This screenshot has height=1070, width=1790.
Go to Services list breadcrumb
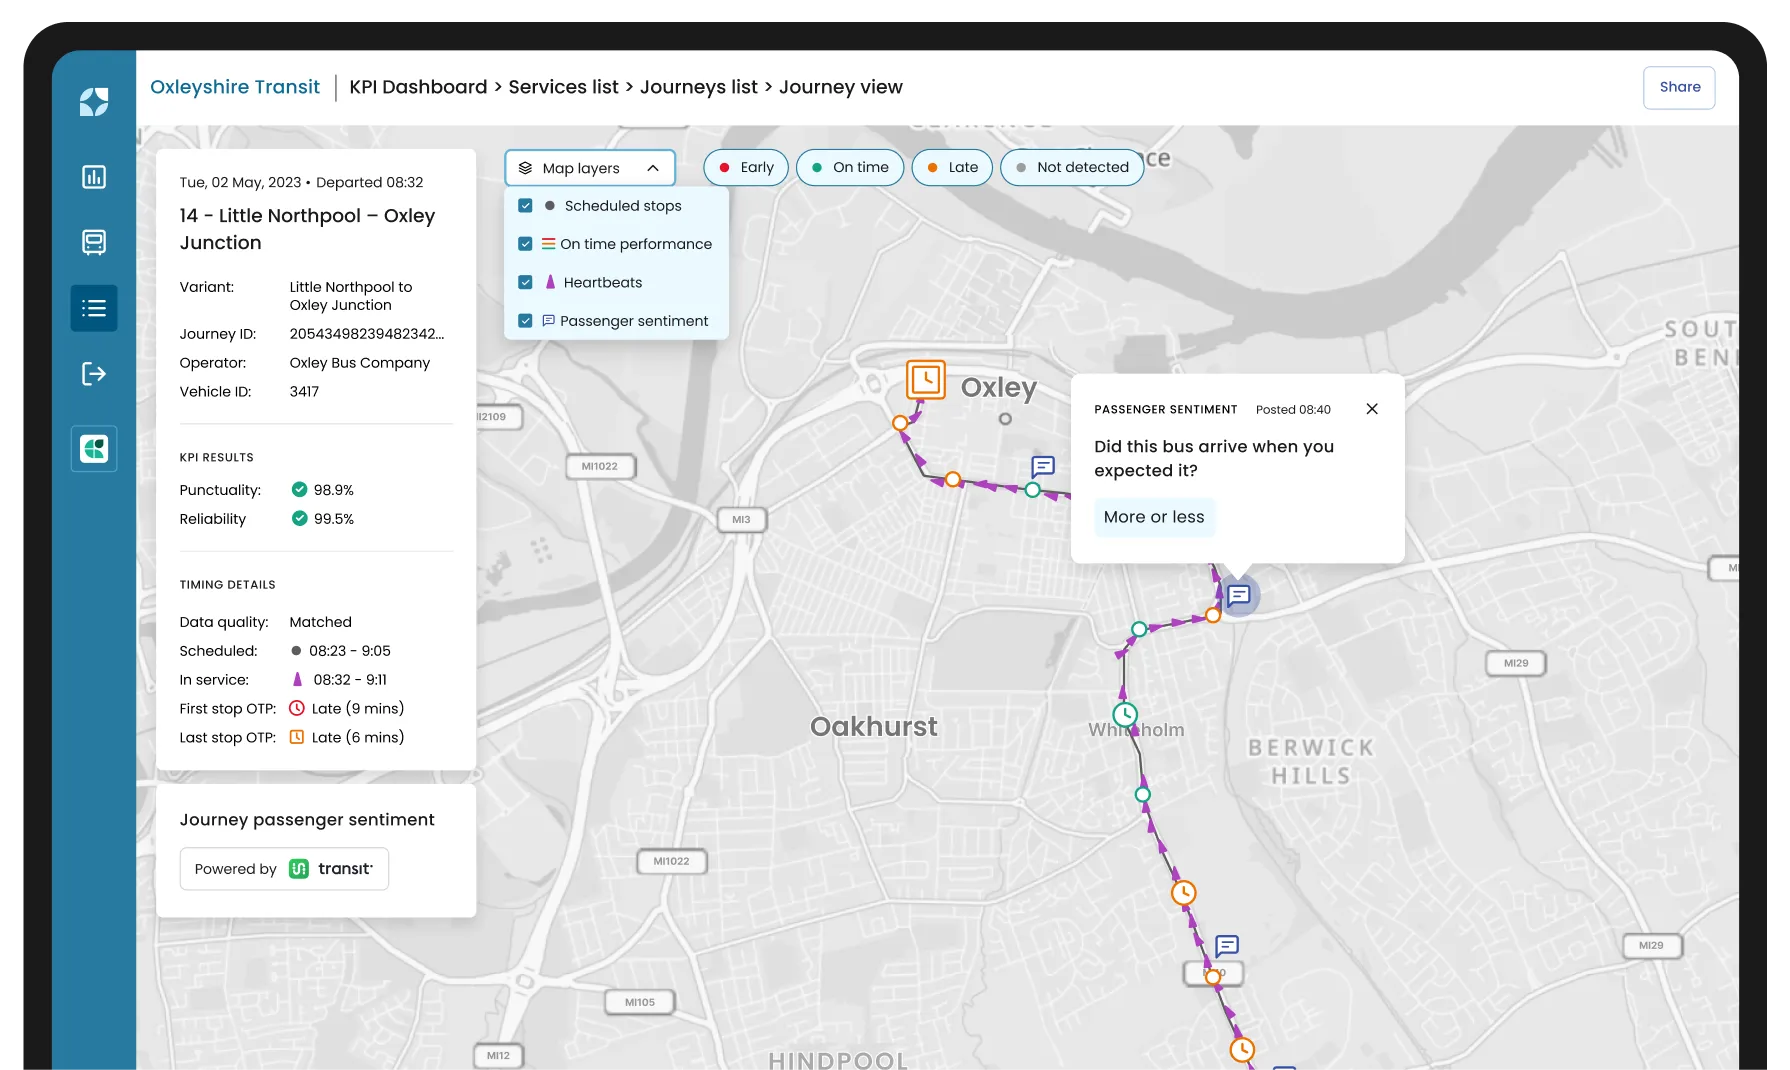click(563, 87)
